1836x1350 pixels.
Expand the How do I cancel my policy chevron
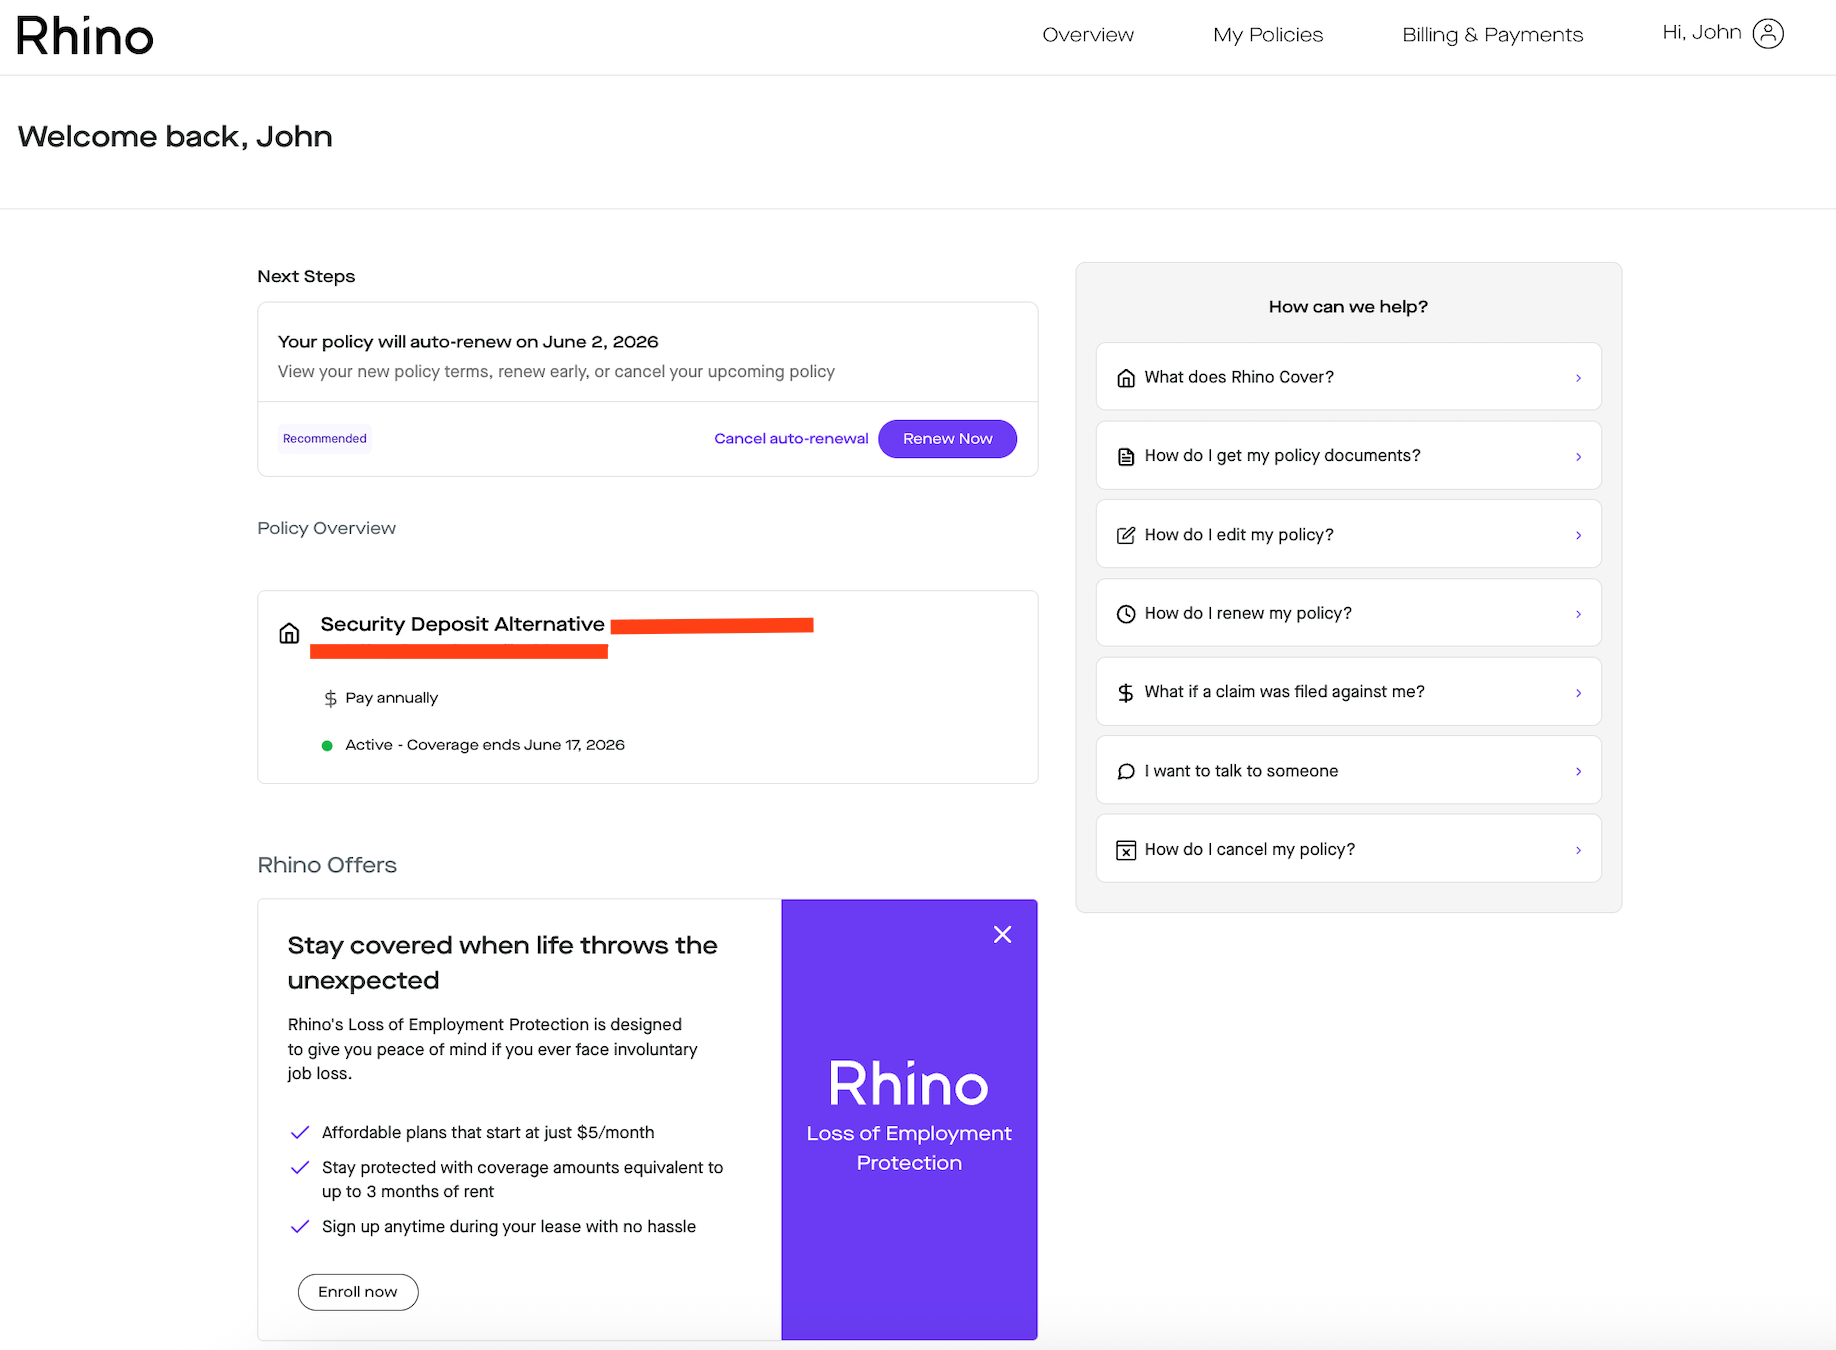point(1578,850)
